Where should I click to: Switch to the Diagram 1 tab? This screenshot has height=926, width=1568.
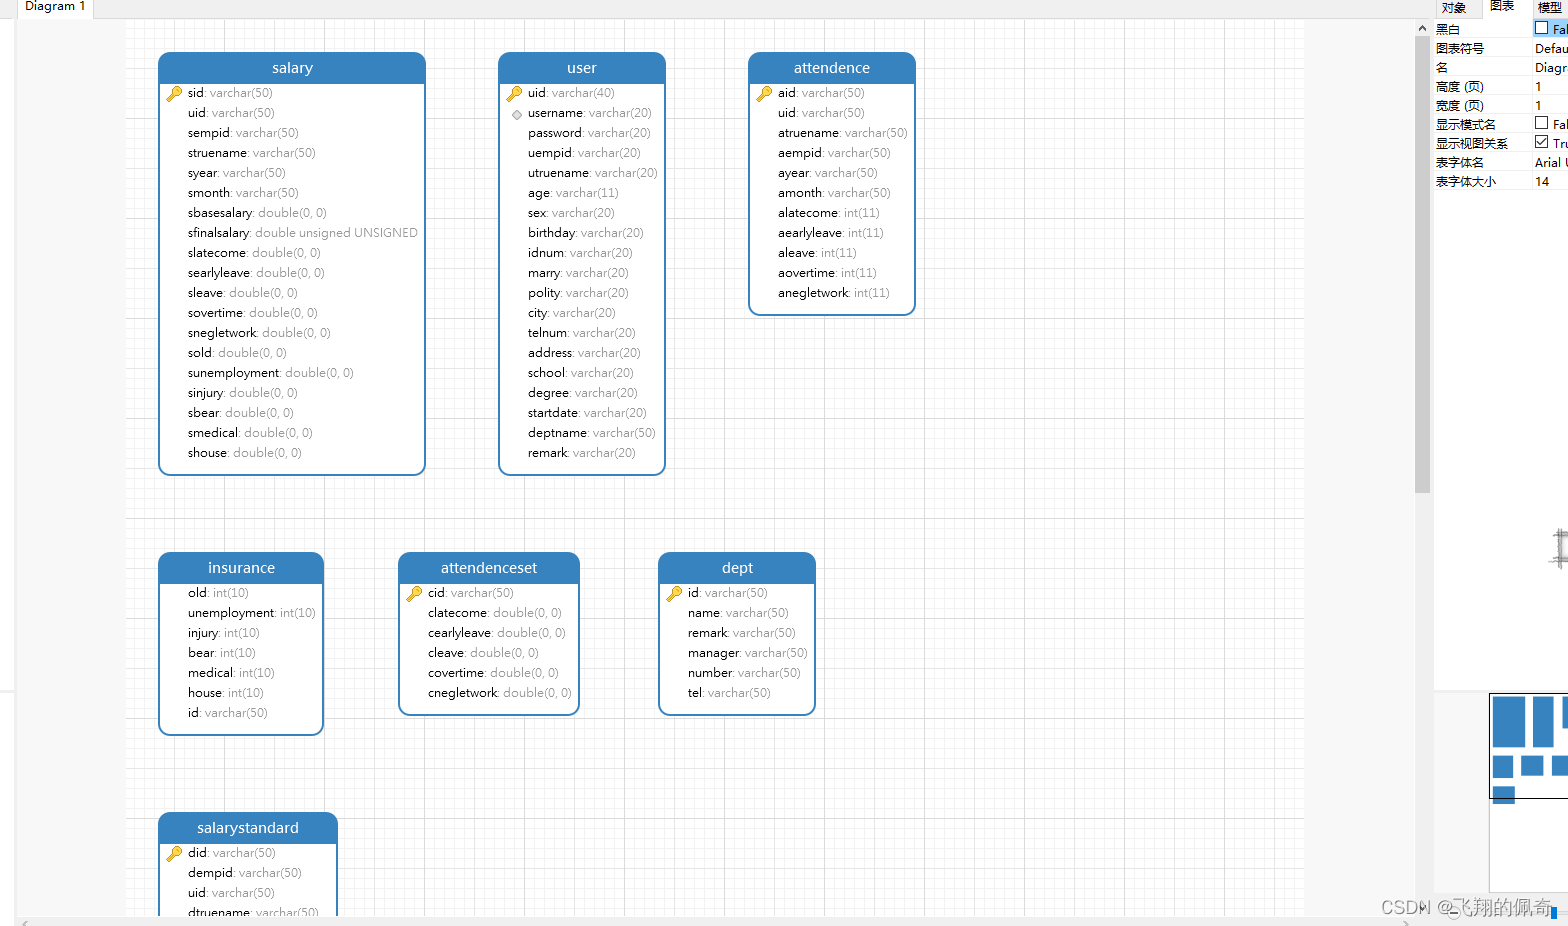(x=54, y=7)
